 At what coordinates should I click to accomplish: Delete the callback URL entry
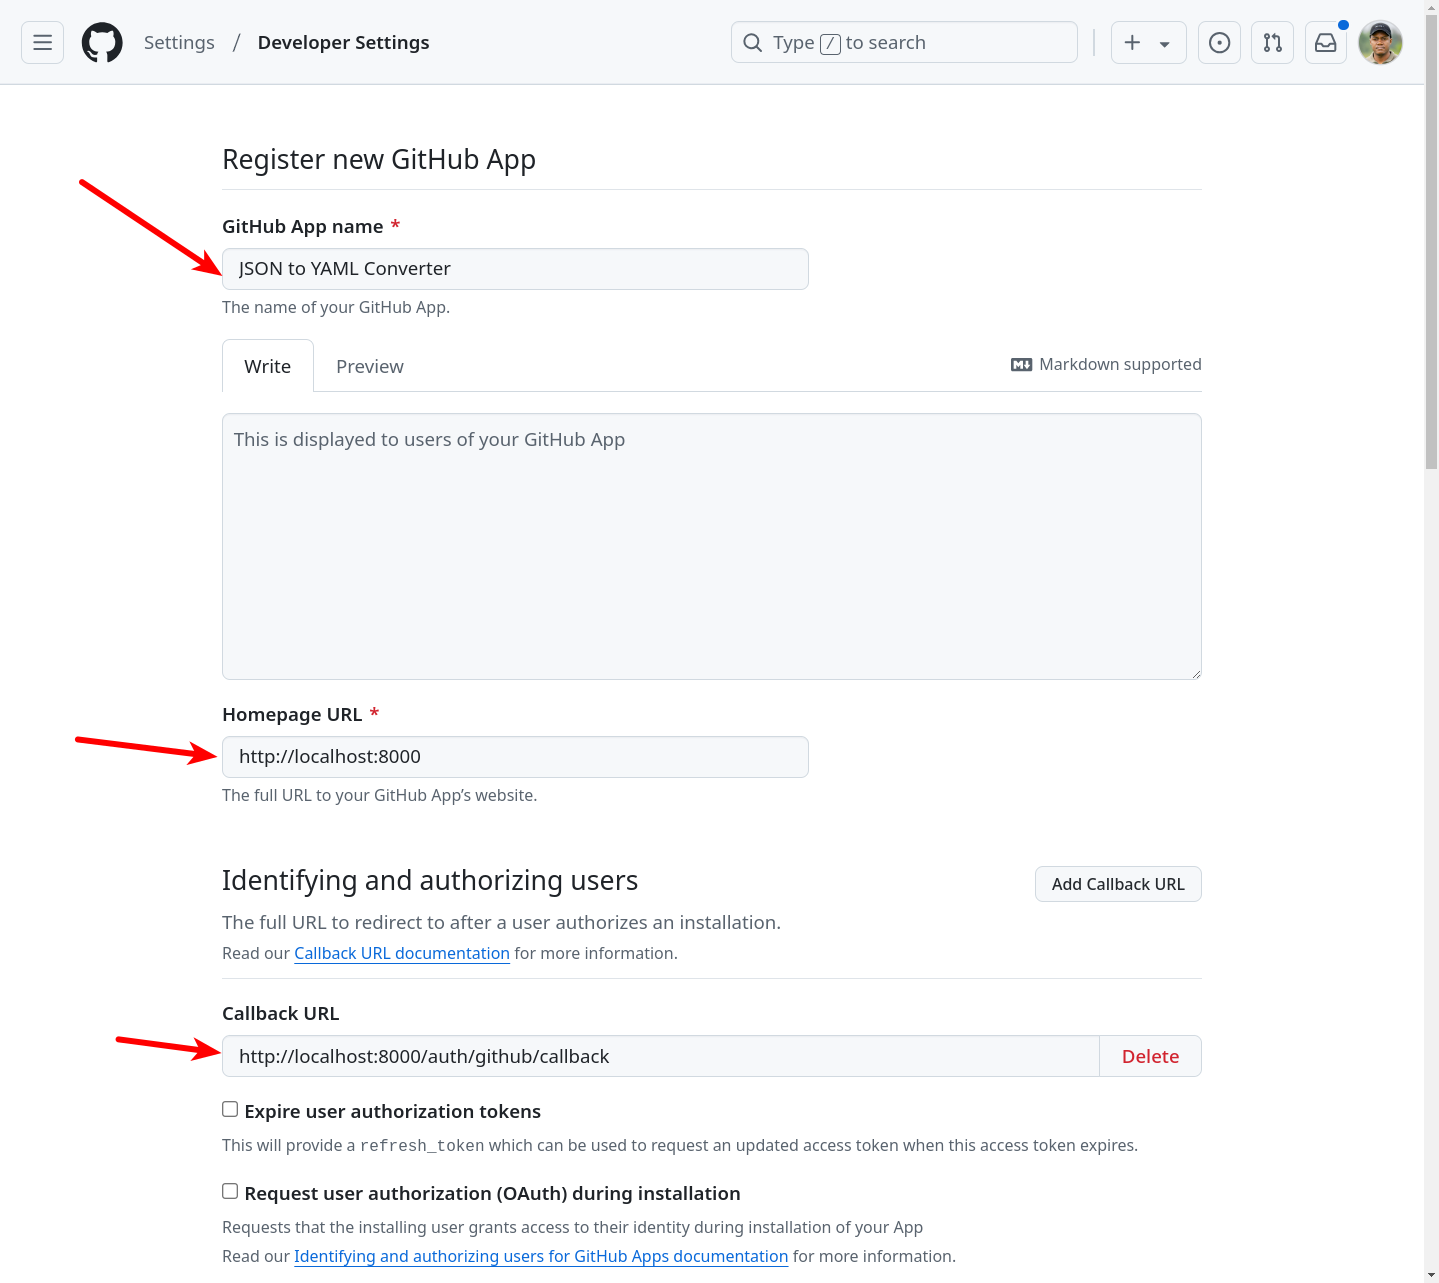pos(1150,1056)
